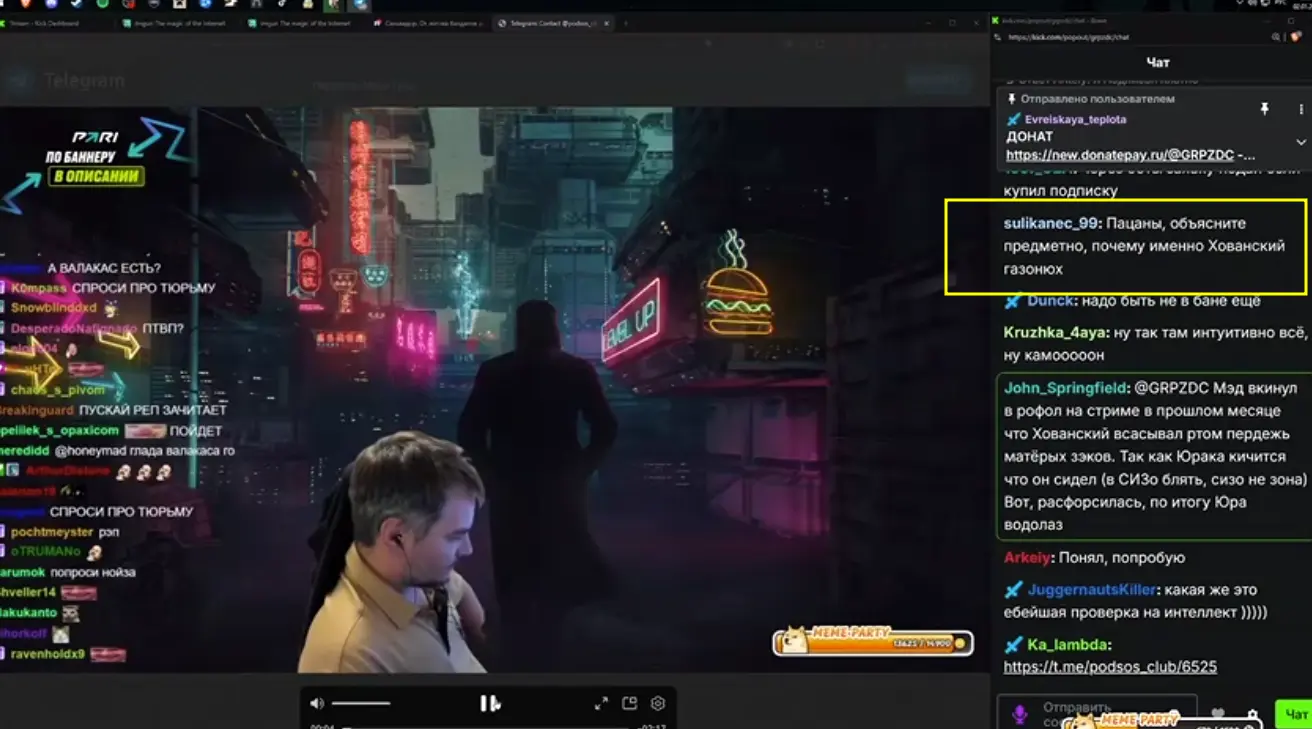The width and height of the screenshot is (1312, 729).
Task: Click the video progress bar in player
Action: pos(485,726)
